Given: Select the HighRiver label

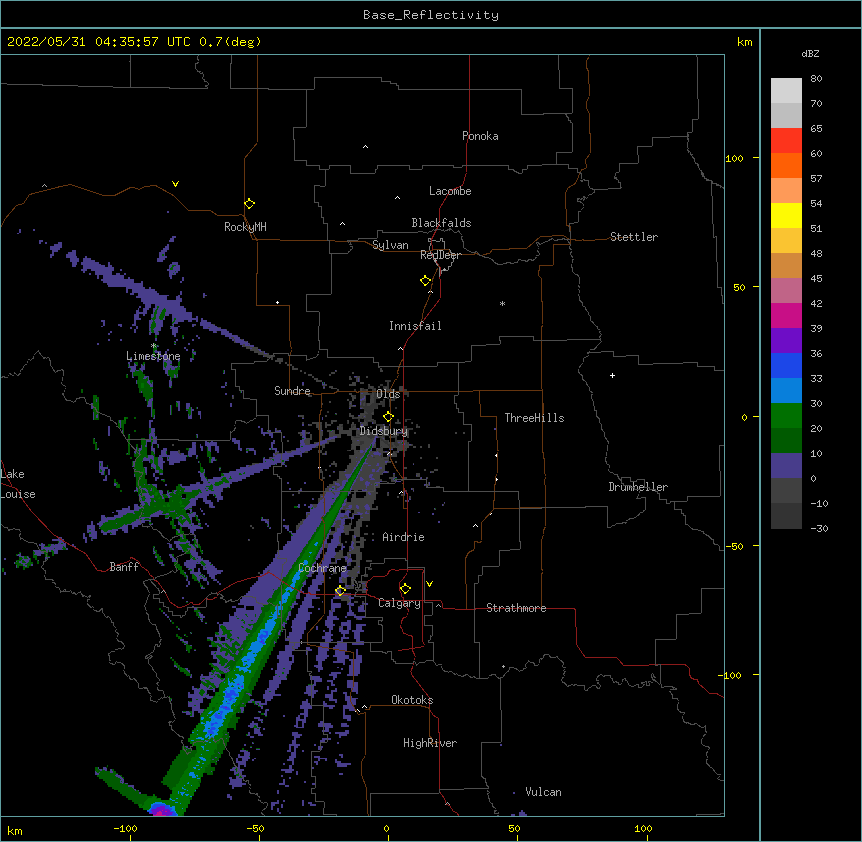Looking at the screenshot, I should pyautogui.click(x=430, y=743).
